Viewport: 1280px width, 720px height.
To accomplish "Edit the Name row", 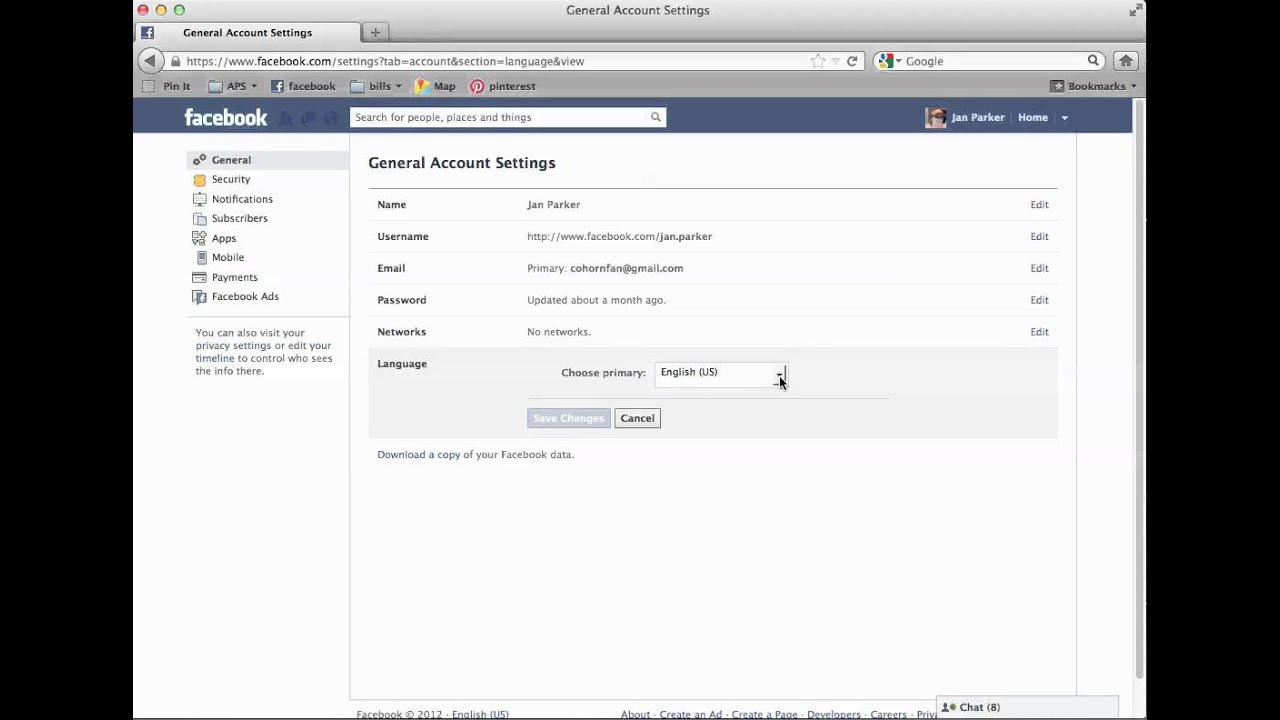I will [x=1039, y=204].
